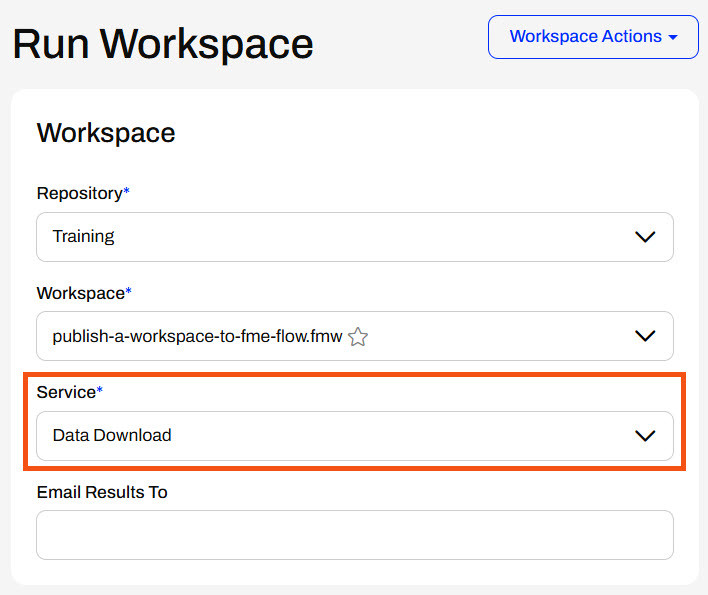
Task: Click the 'Workspace Actions' button text
Action: tap(585, 37)
